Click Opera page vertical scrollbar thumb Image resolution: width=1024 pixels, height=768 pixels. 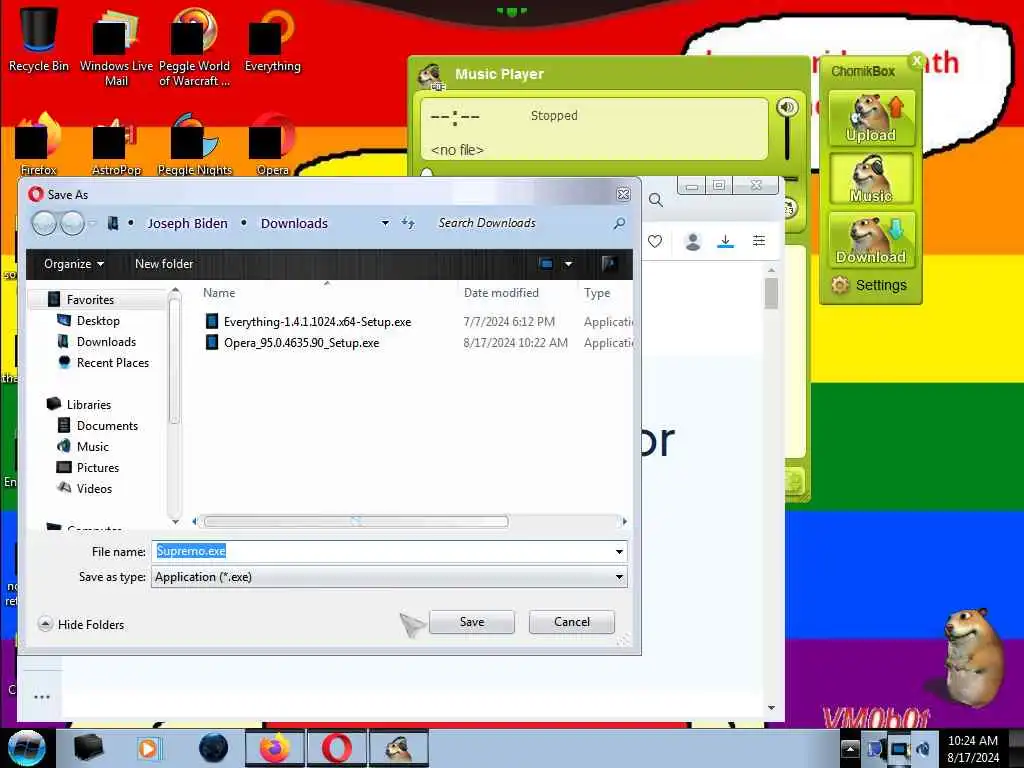pyautogui.click(x=771, y=293)
